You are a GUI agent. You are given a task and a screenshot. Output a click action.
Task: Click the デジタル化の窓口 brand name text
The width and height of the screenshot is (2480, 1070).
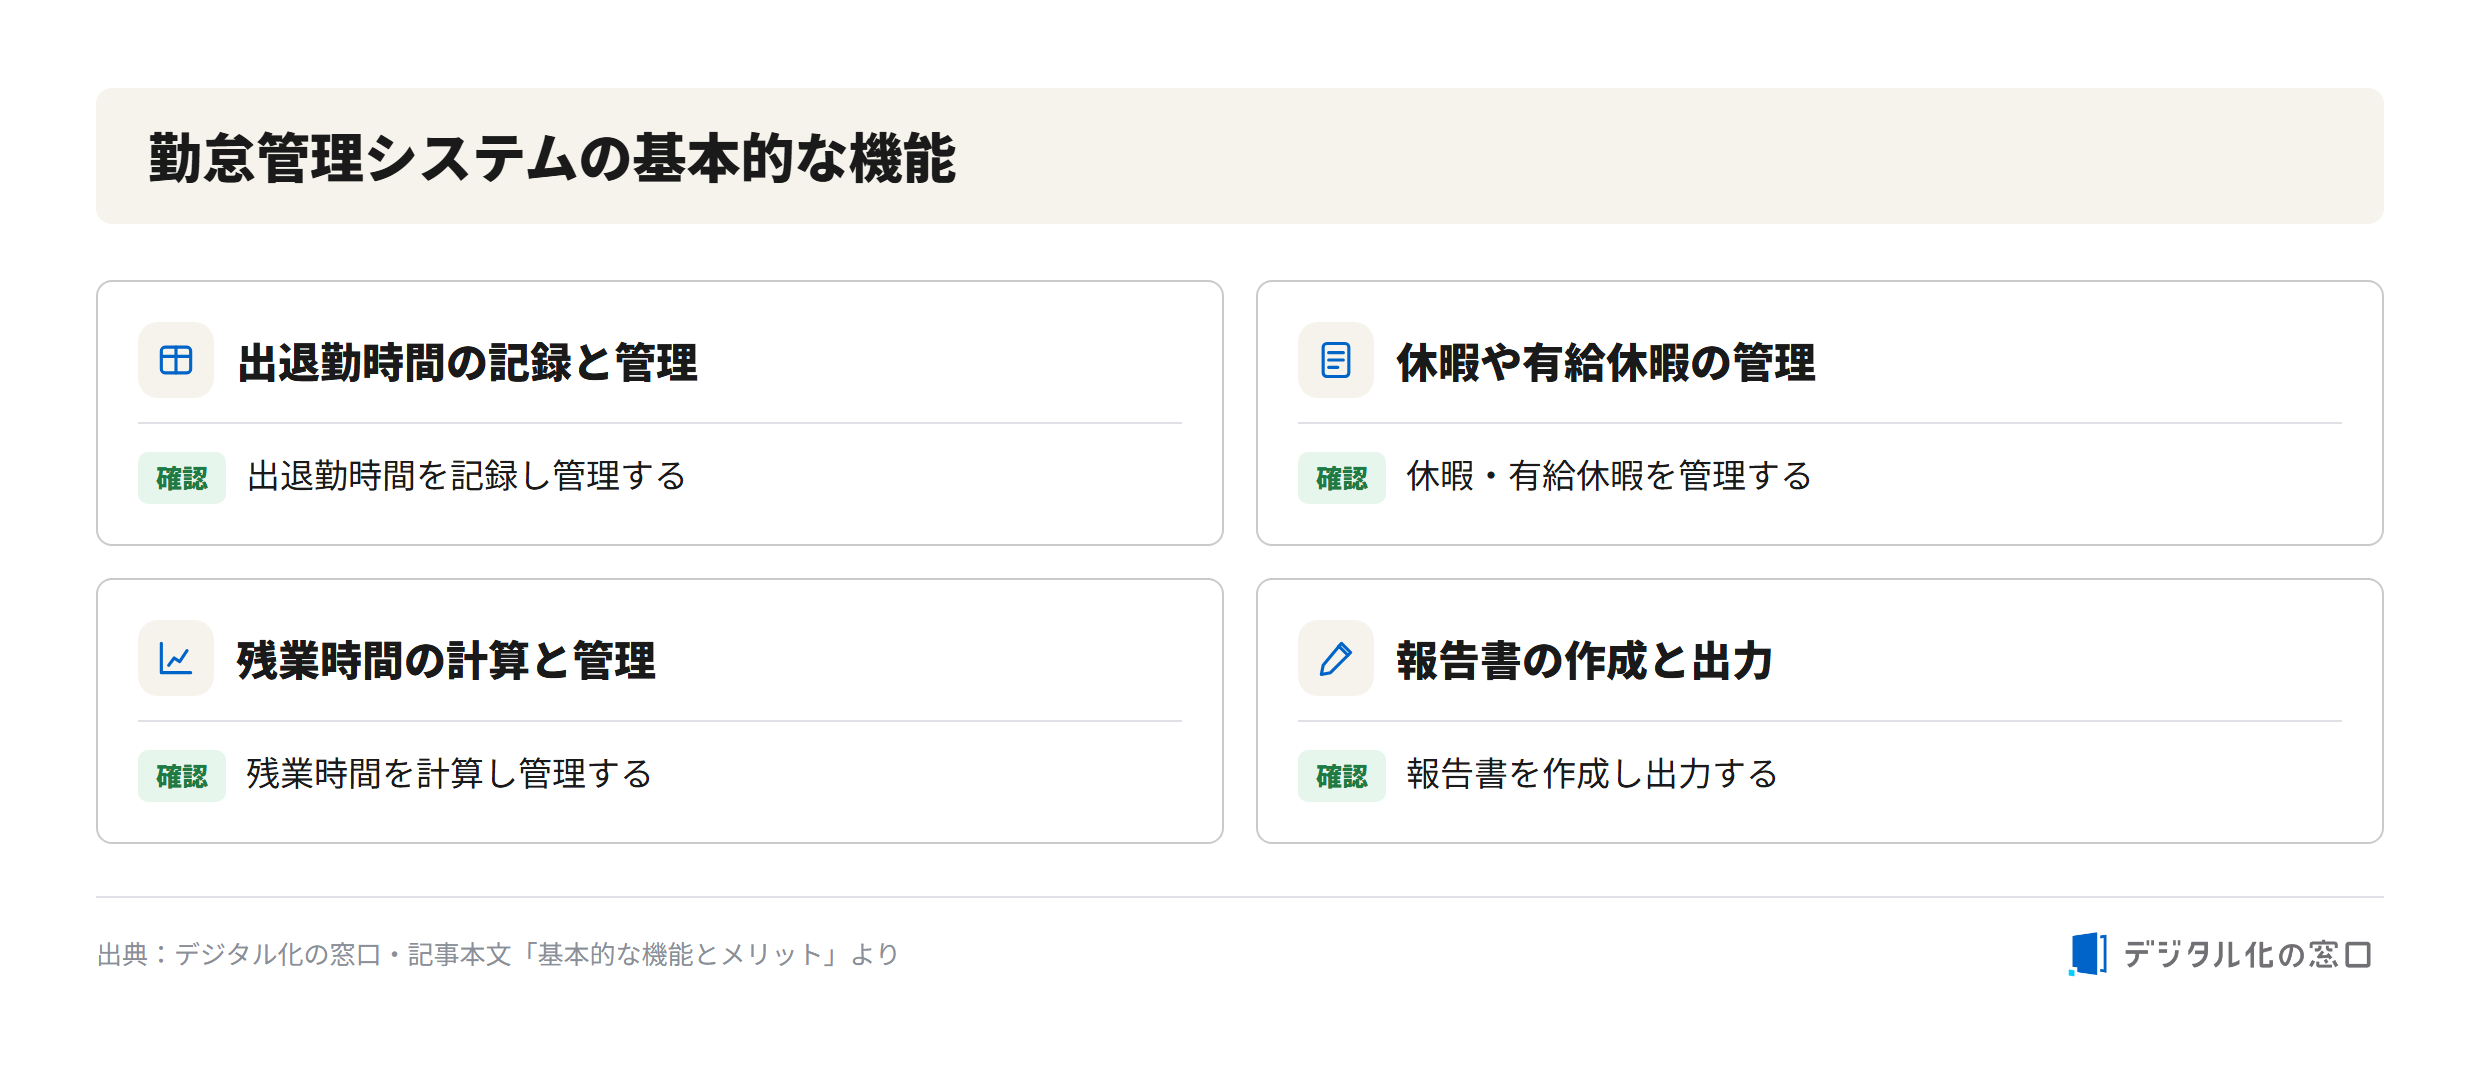tap(2248, 954)
